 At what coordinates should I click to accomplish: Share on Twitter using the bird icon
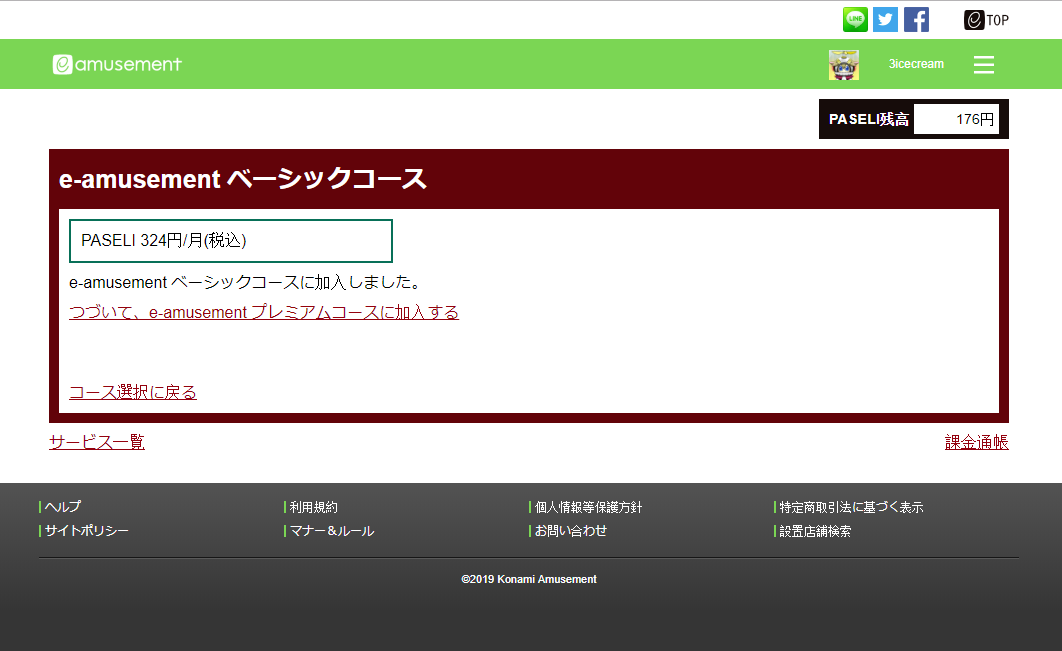[885, 20]
